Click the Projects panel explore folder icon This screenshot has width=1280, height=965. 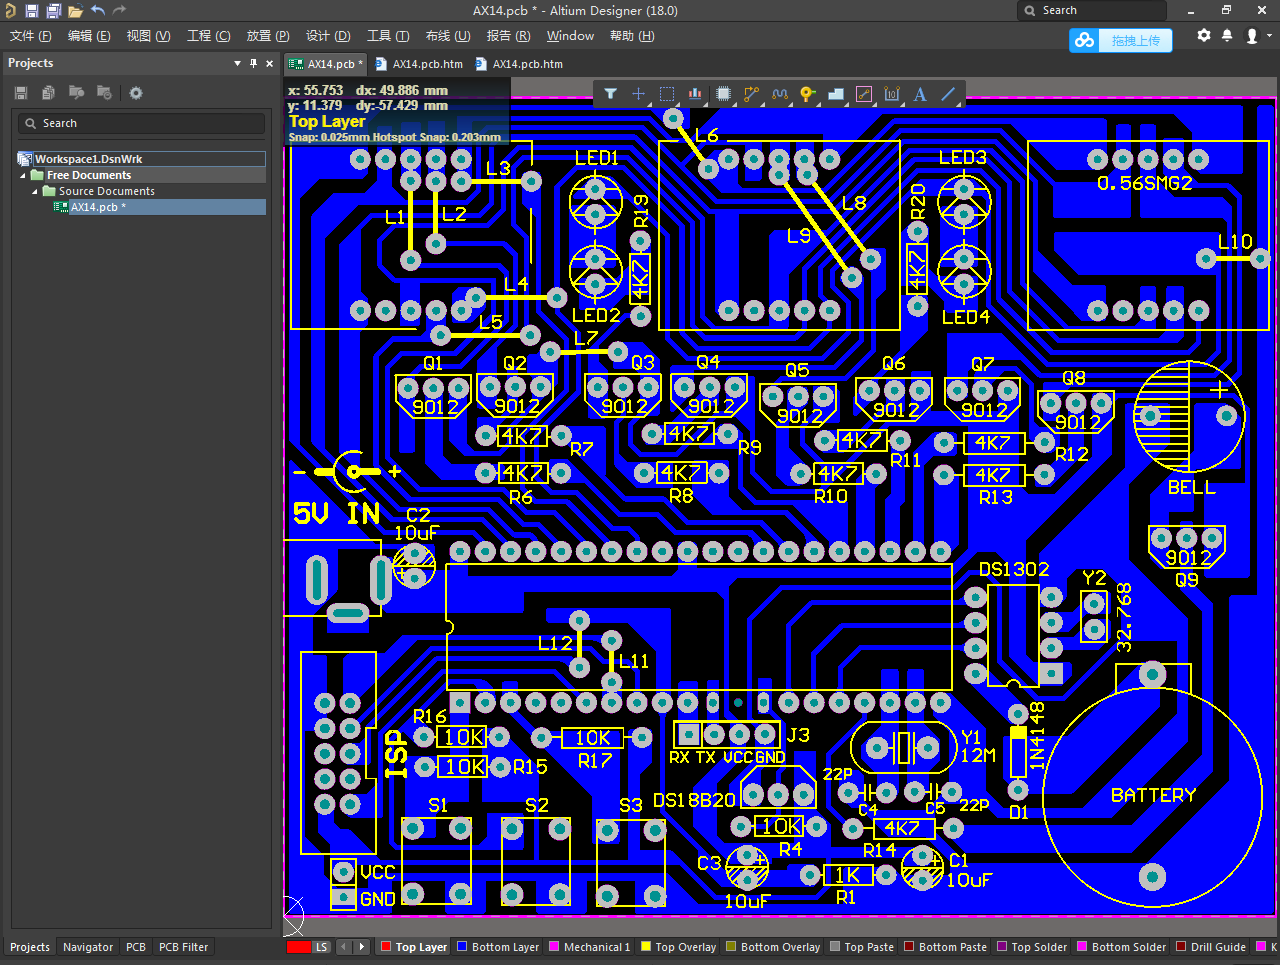pos(76,93)
